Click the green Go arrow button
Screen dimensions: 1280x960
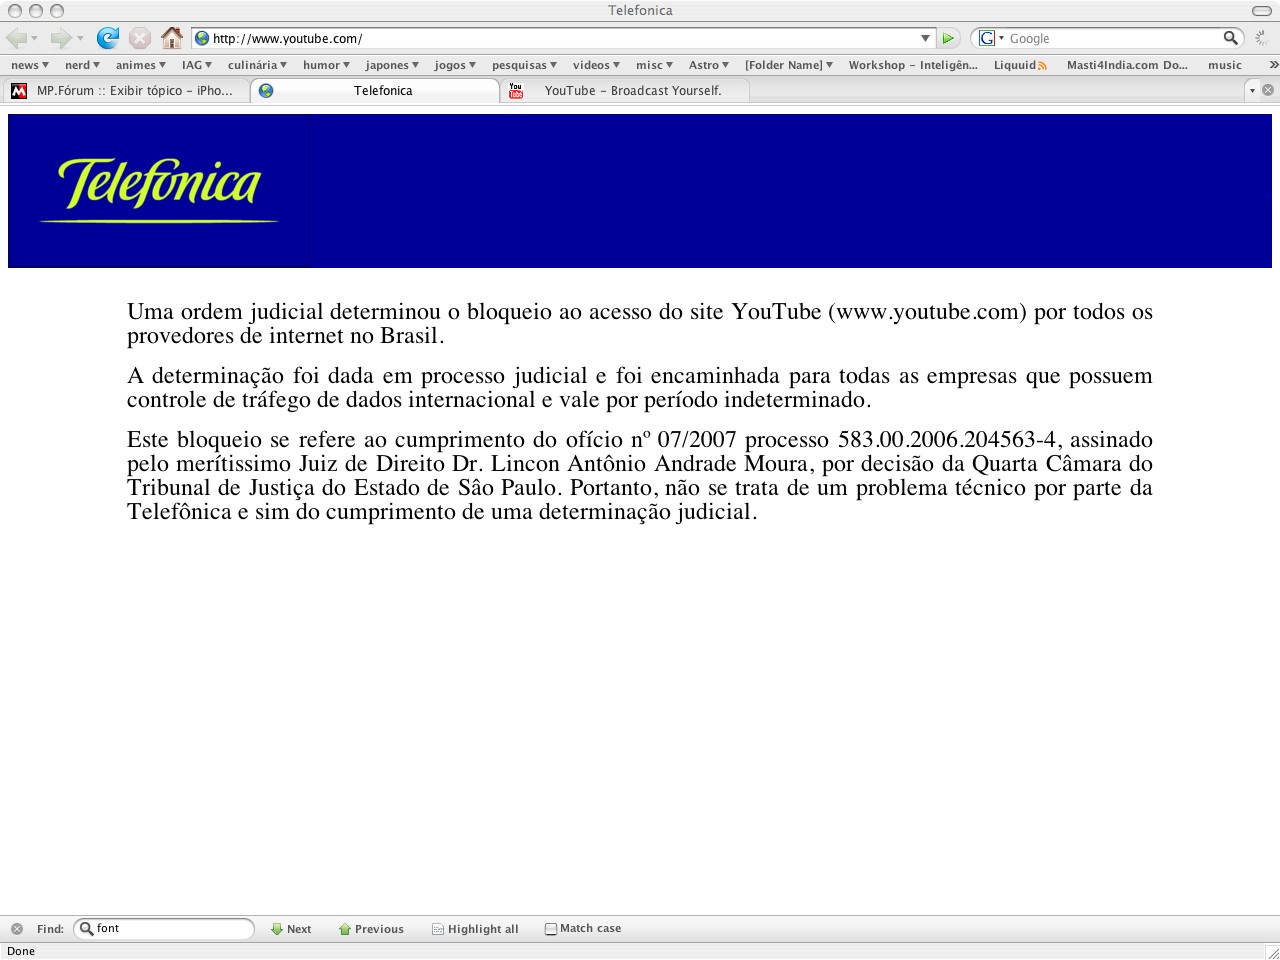pos(948,38)
